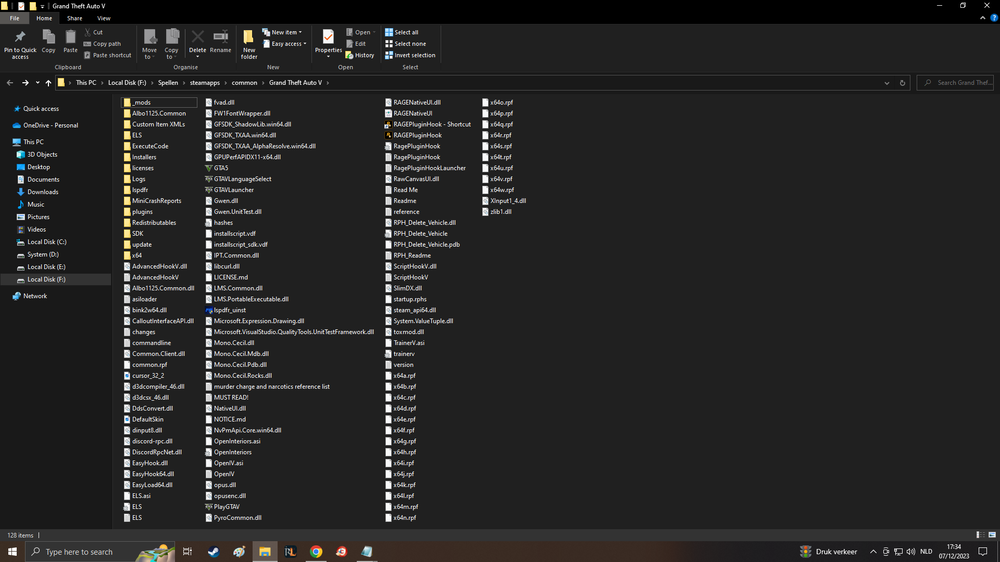Open the Copy to menu
This screenshot has width=1000, height=562.
(172, 44)
